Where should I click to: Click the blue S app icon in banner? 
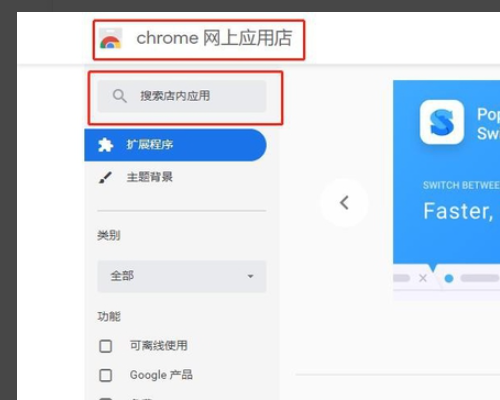442,122
